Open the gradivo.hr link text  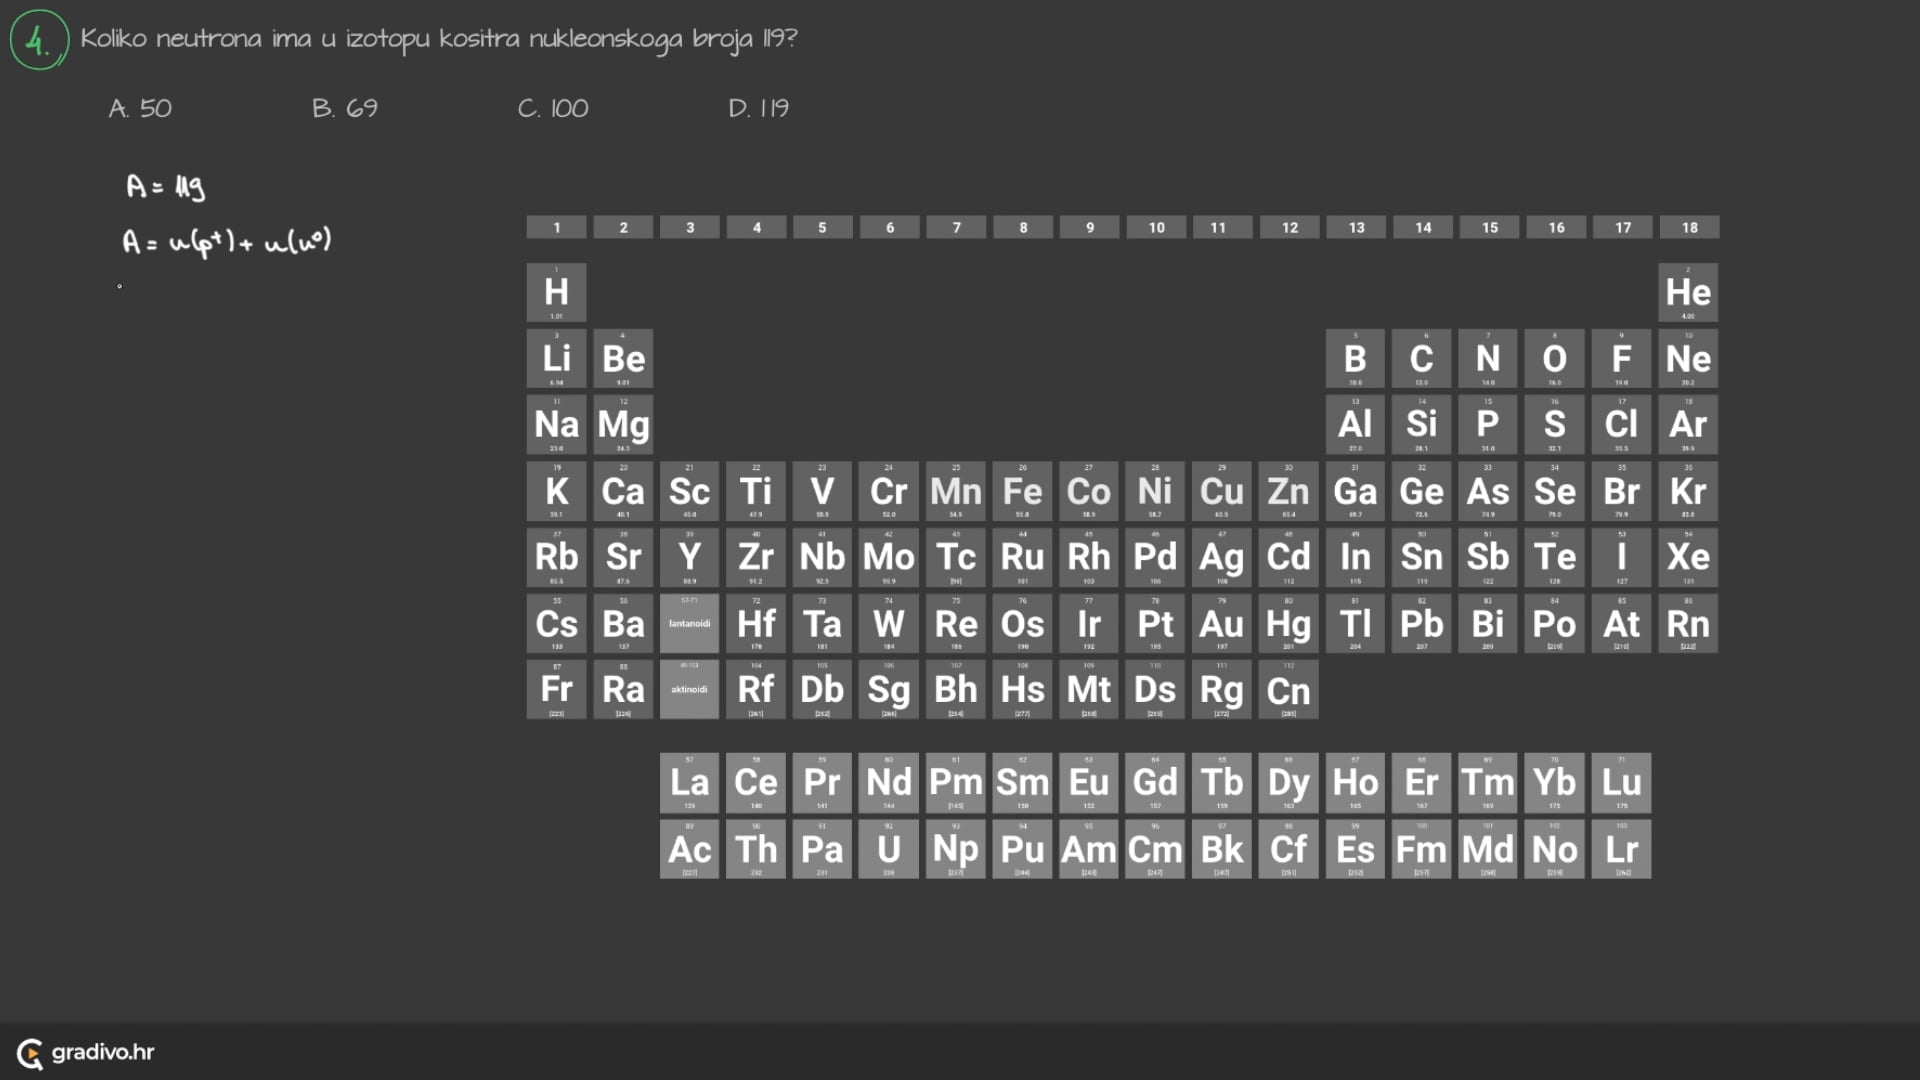(103, 1052)
